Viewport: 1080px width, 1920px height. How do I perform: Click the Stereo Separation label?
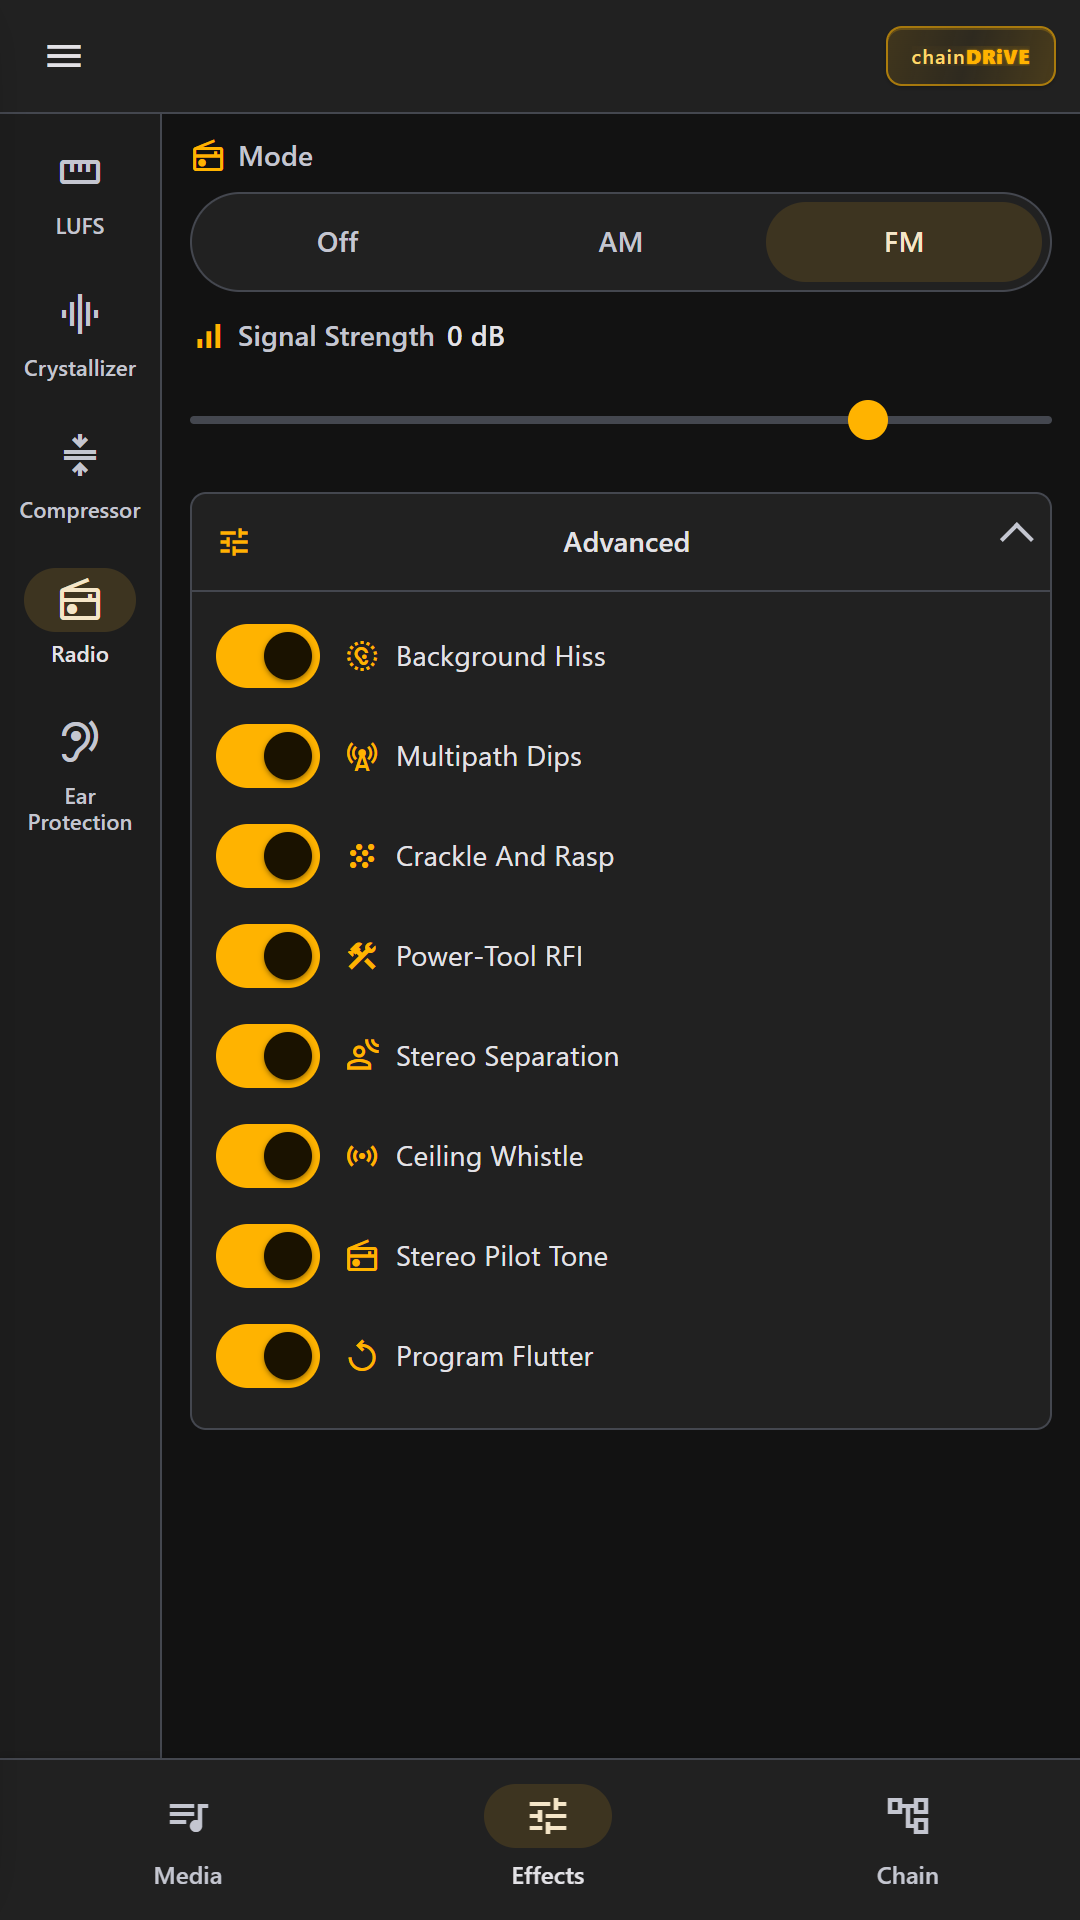[507, 1056]
